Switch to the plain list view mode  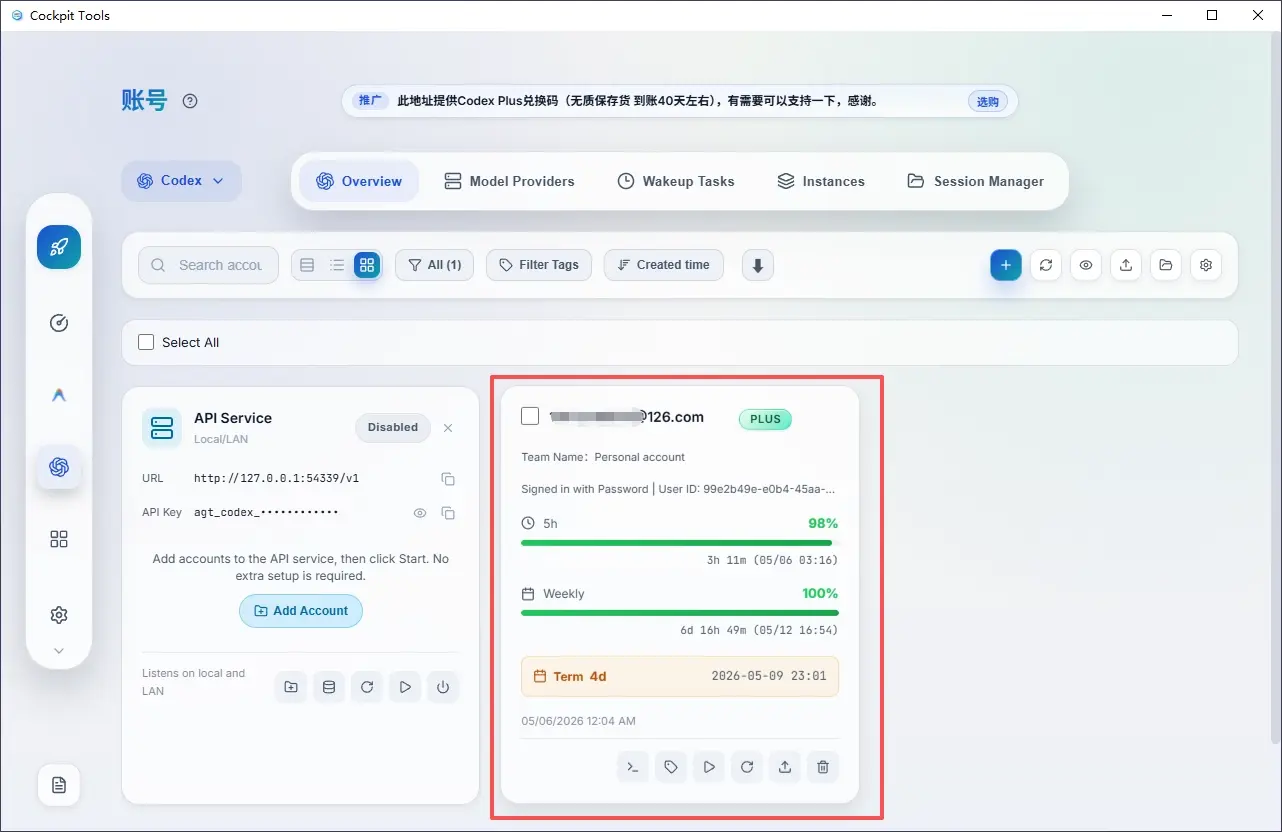point(337,265)
